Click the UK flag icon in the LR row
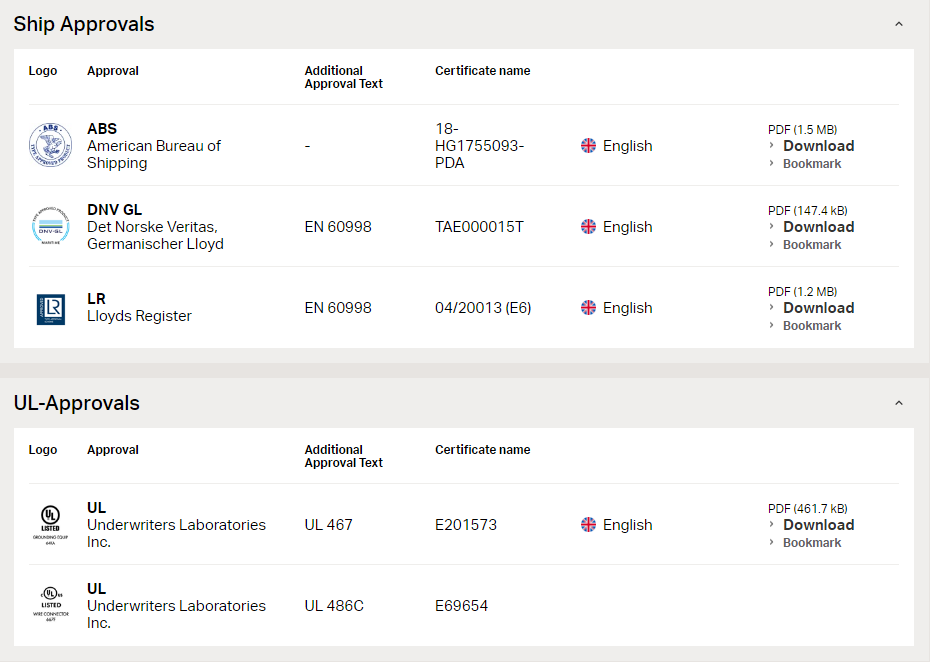This screenshot has height=662, width=930. coord(588,307)
